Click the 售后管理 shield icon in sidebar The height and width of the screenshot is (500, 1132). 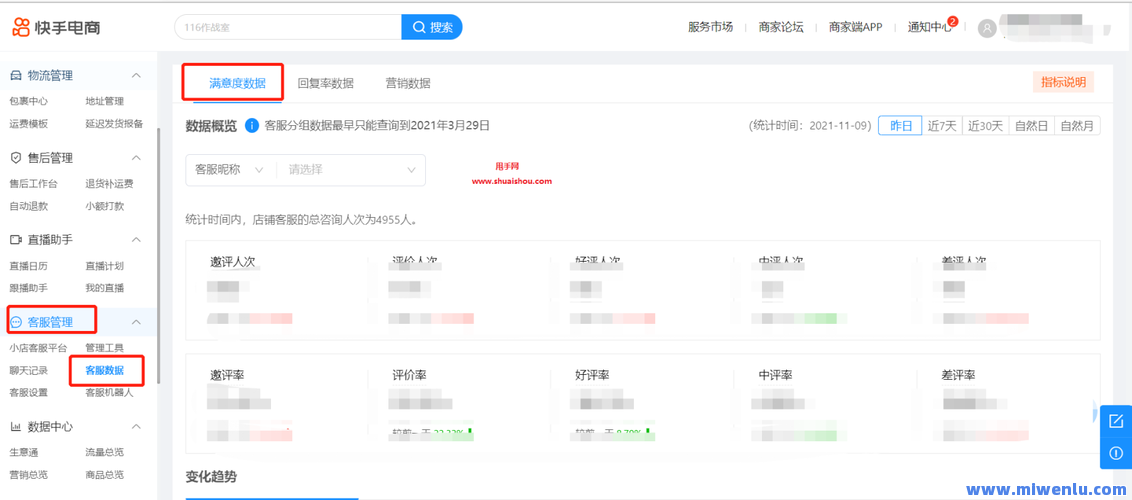pyautogui.click(x=16, y=158)
